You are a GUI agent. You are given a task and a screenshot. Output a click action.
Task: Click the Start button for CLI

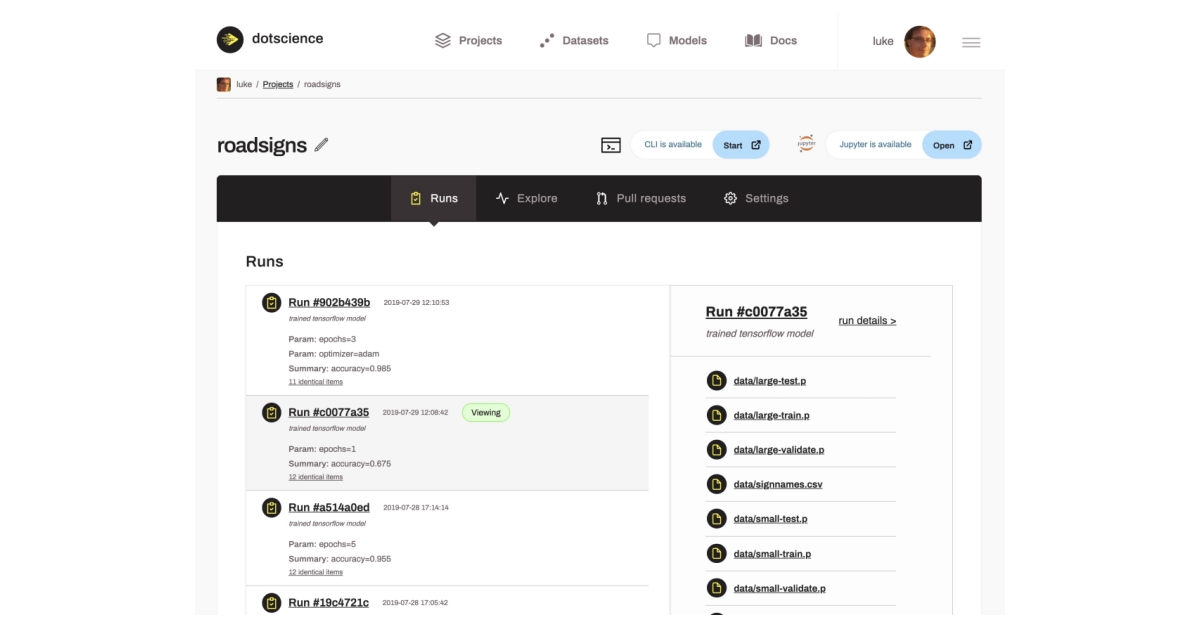741,144
